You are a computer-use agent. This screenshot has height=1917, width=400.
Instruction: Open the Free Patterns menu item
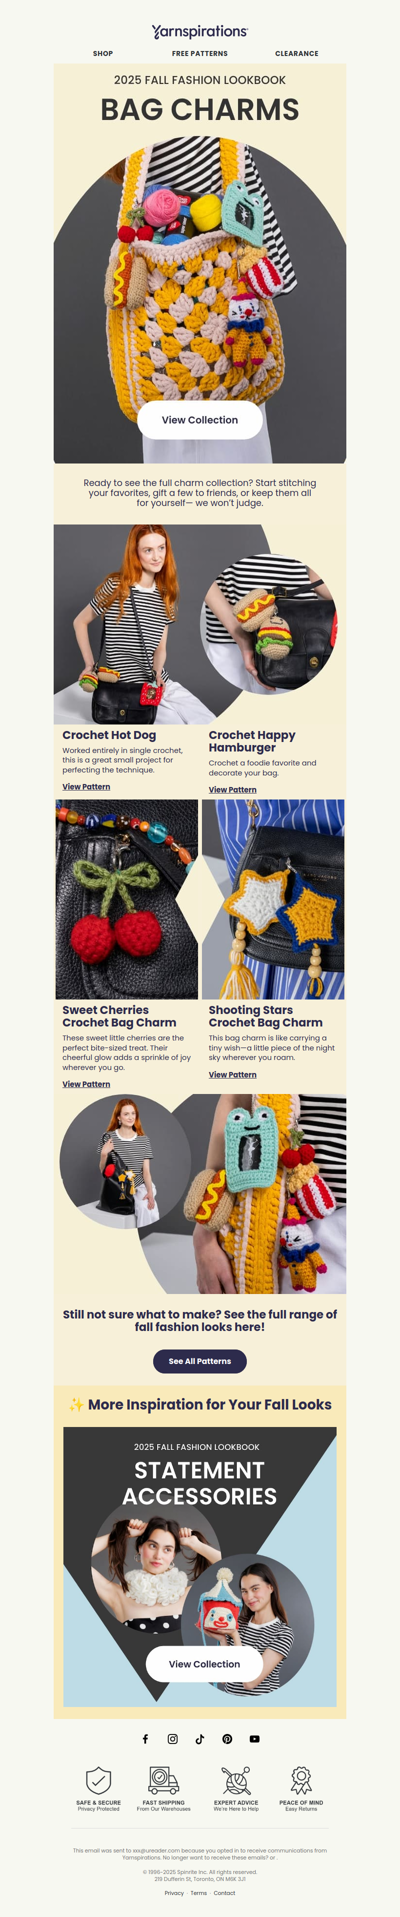[x=200, y=53]
